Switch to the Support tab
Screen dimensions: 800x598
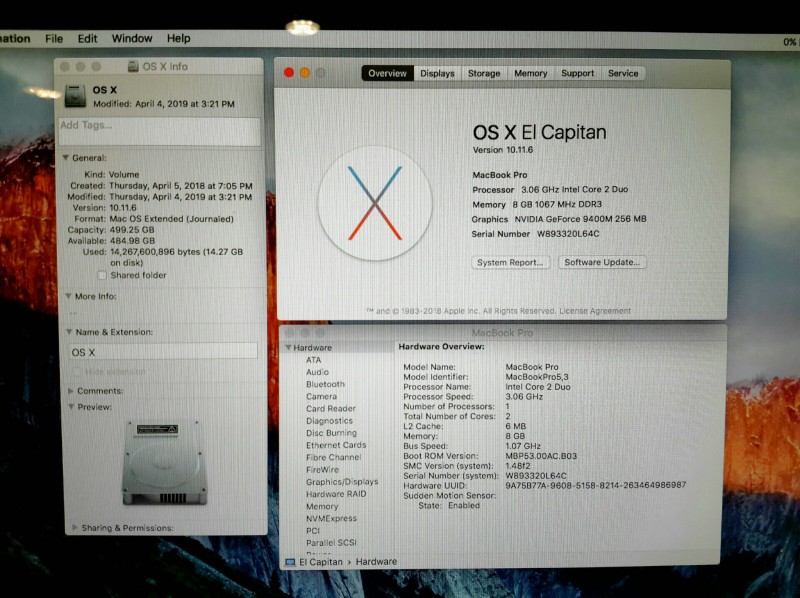[578, 73]
